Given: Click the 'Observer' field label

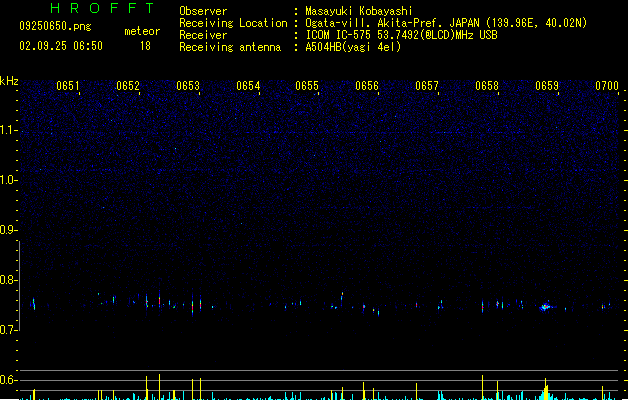Looking at the screenshot, I should pyautogui.click(x=203, y=11).
